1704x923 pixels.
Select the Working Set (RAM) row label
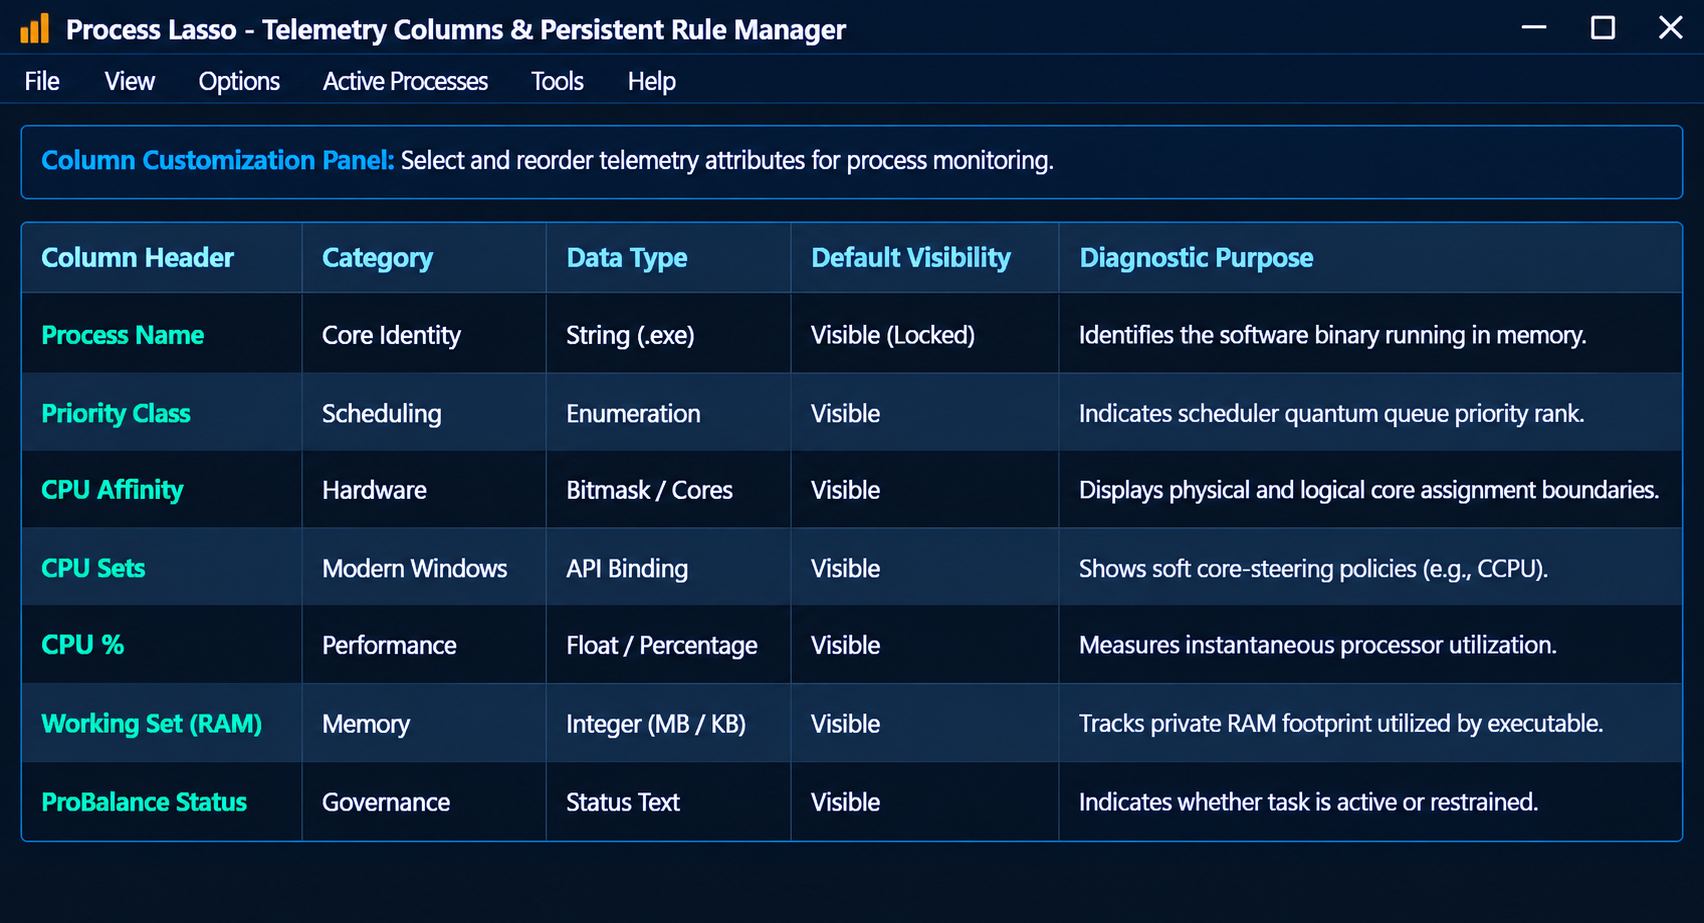pyautogui.click(x=151, y=723)
